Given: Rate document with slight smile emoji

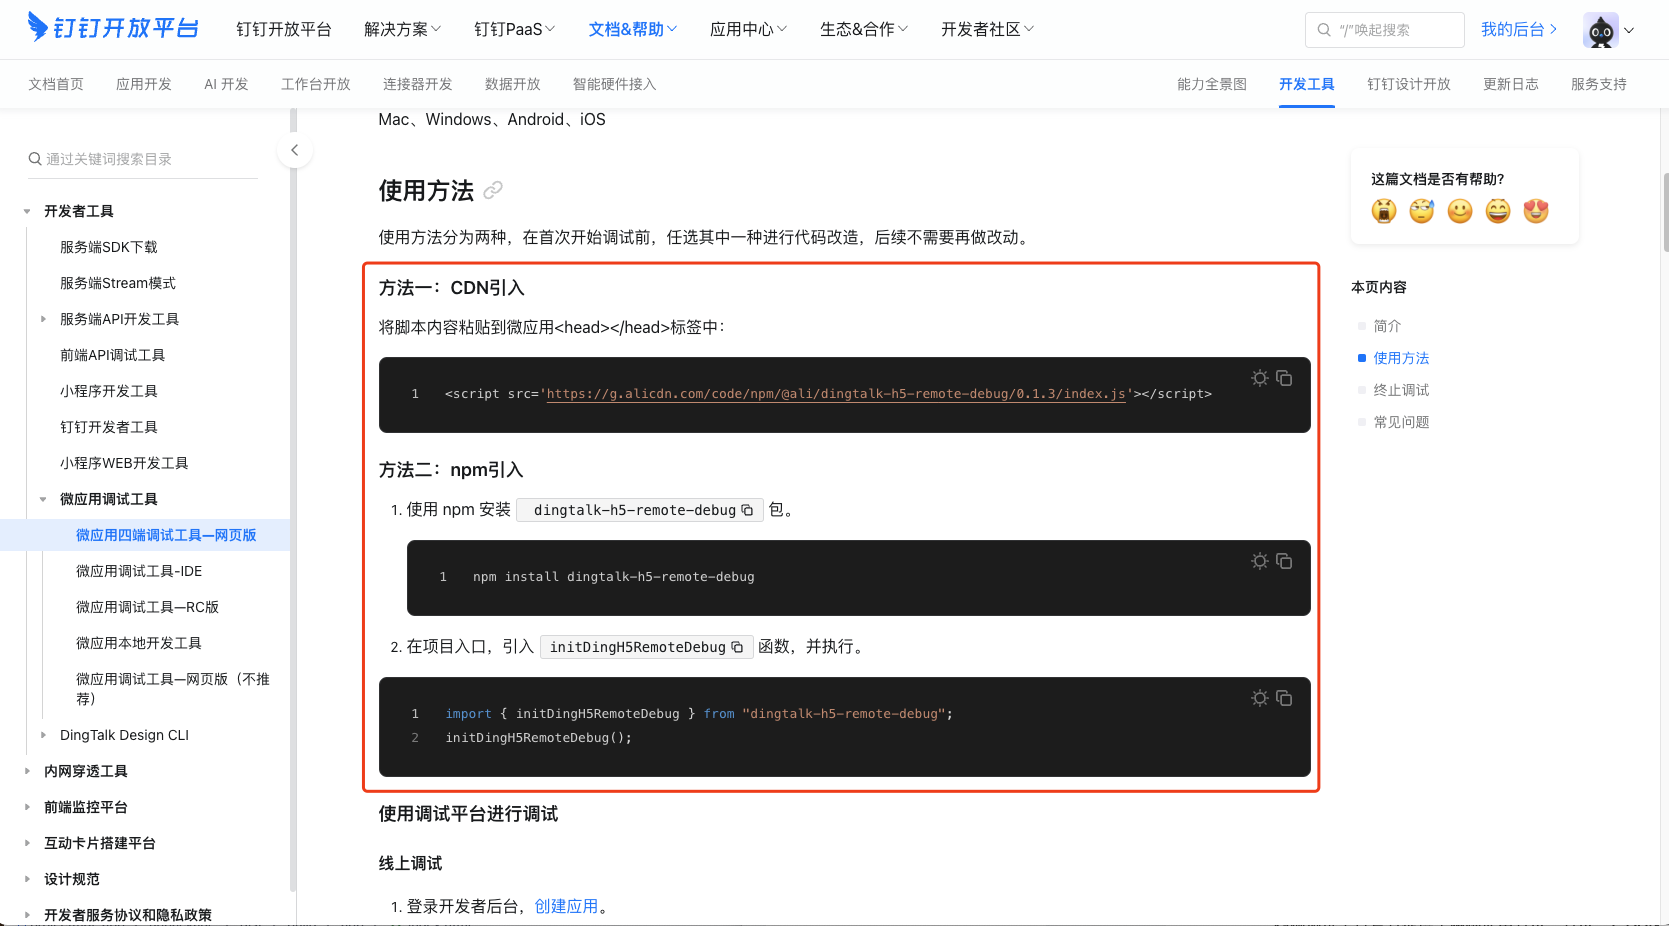Looking at the screenshot, I should (1460, 211).
